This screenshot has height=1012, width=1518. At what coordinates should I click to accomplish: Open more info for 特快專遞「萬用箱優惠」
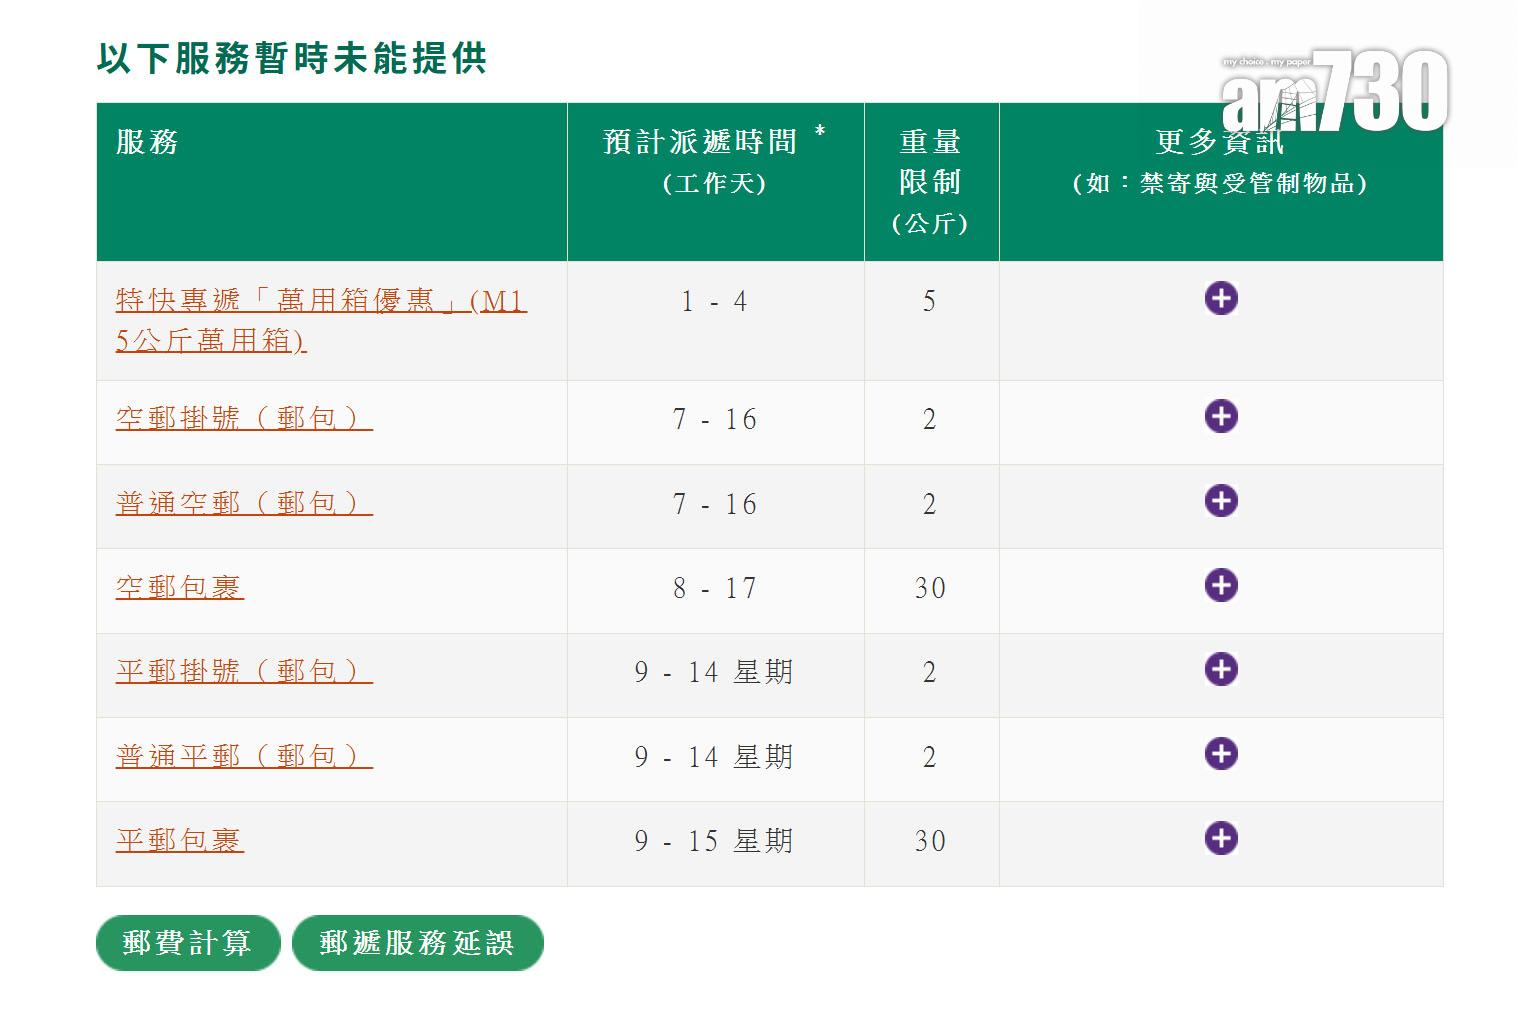click(1220, 299)
